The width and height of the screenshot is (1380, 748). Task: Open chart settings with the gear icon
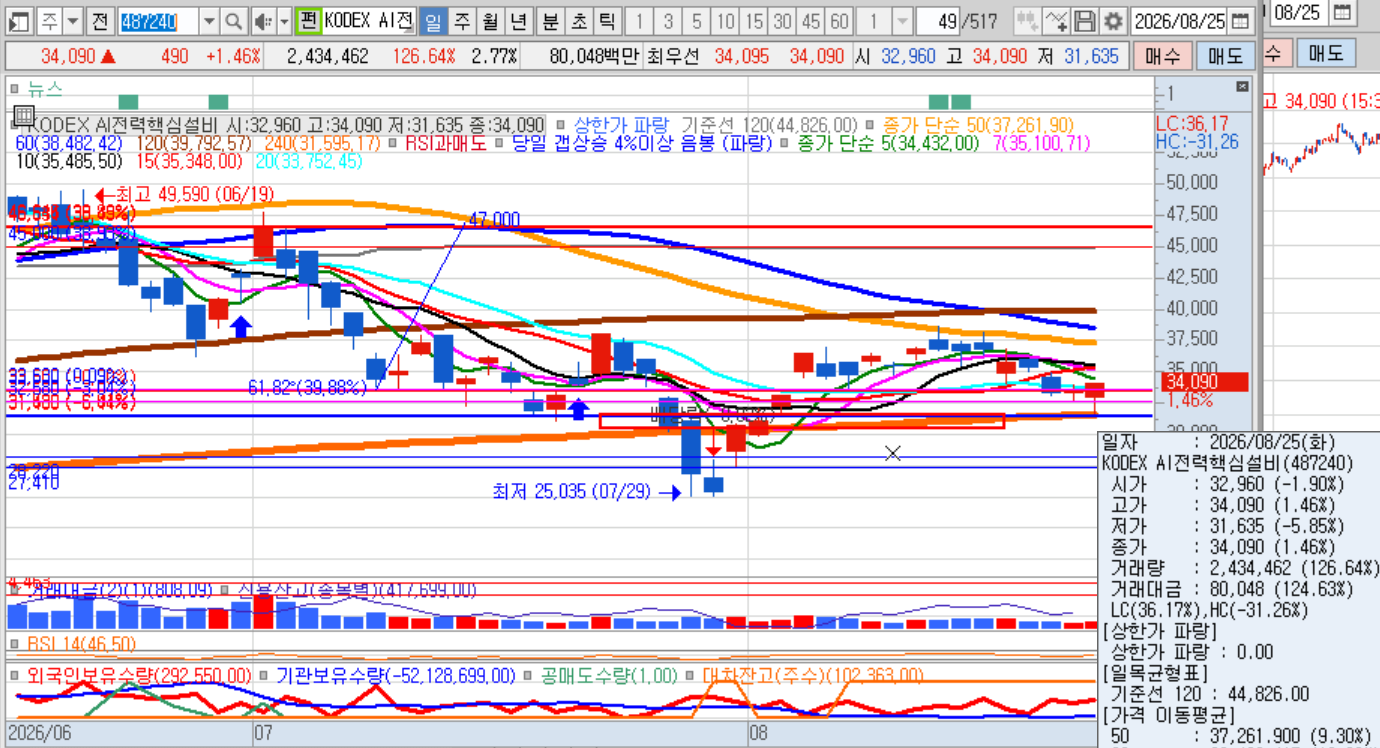pyautogui.click(x=1113, y=21)
